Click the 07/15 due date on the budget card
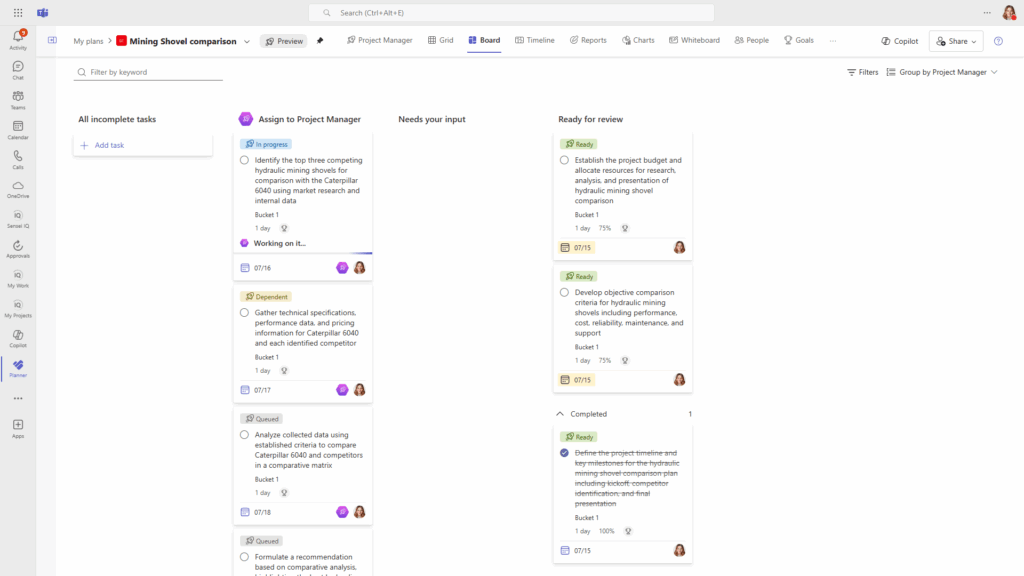 (x=576, y=248)
